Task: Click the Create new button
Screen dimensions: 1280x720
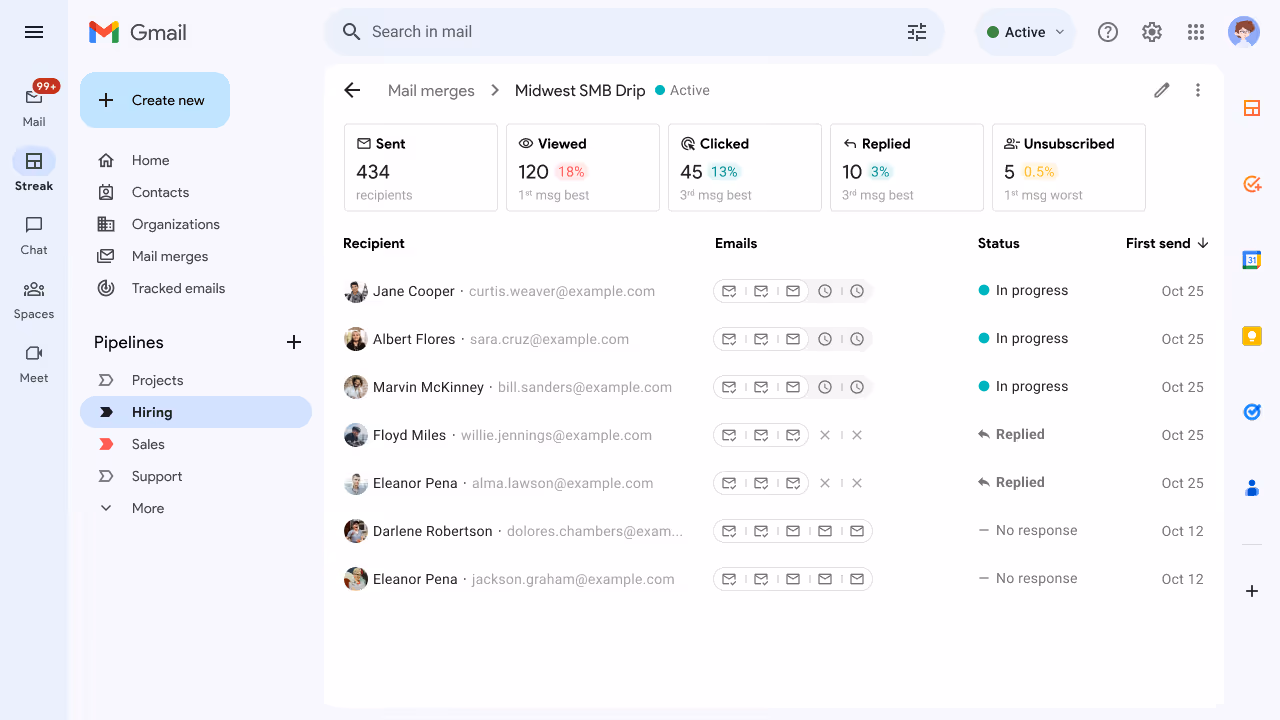Action: click(x=155, y=100)
